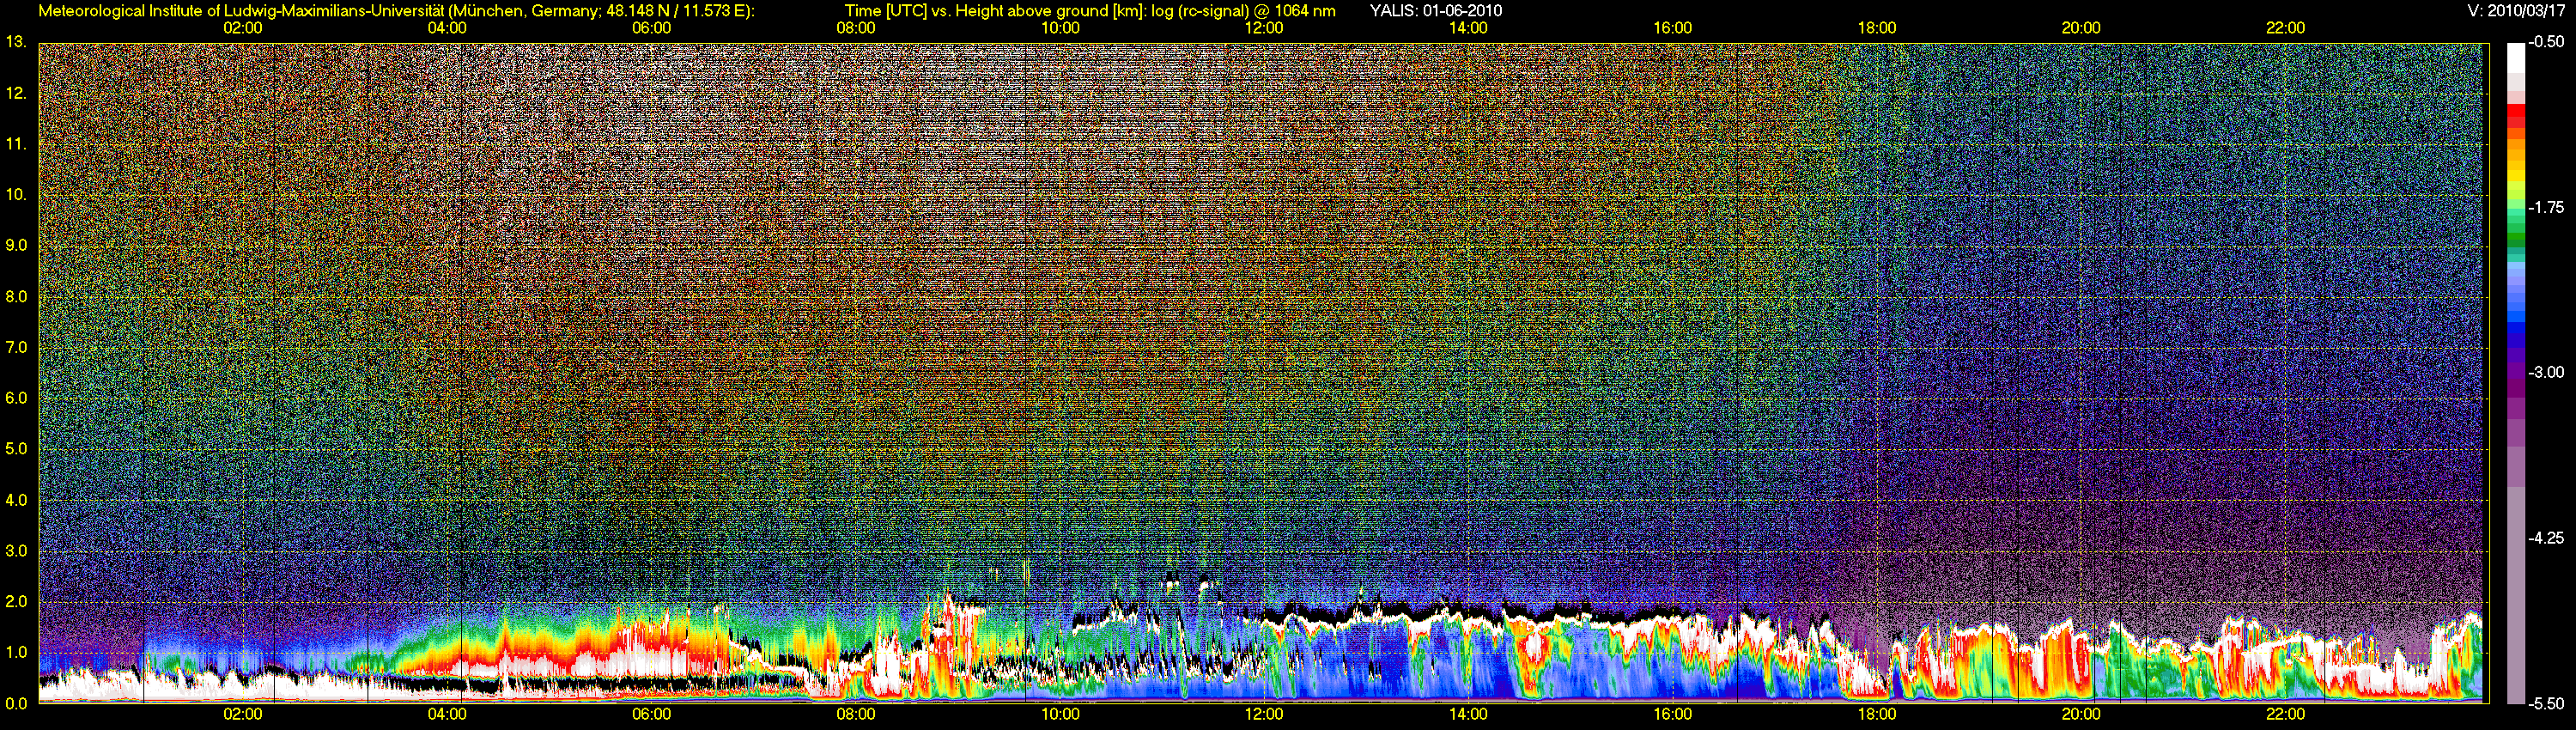Click the 22:00 label on the top time axis
The image size is (2576, 730).
pyautogui.click(x=2285, y=28)
